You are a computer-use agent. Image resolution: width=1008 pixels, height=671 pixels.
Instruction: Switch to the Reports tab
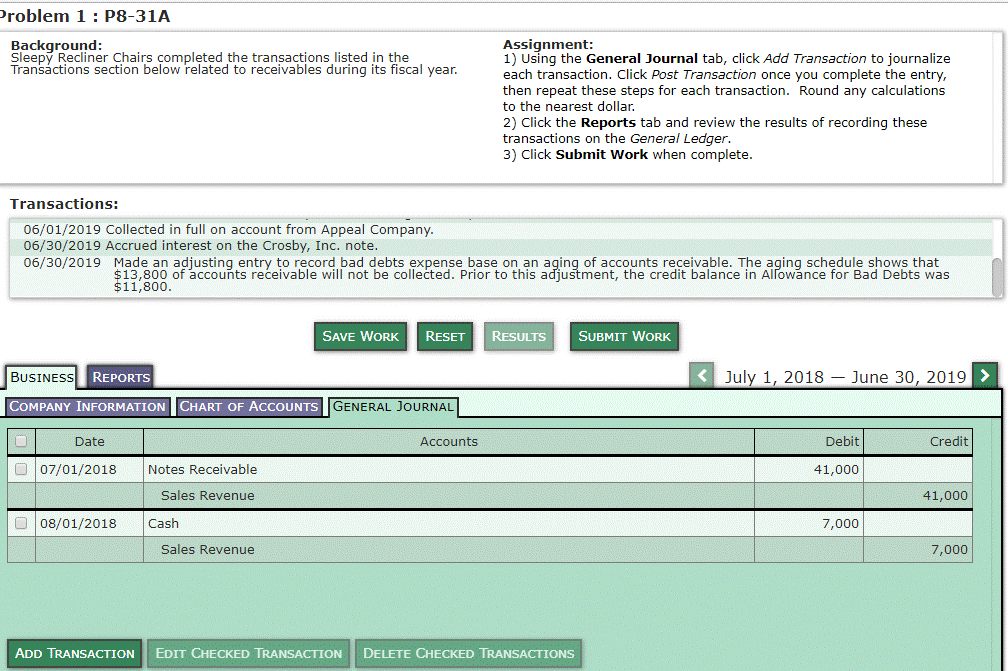(x=119, y=377)
